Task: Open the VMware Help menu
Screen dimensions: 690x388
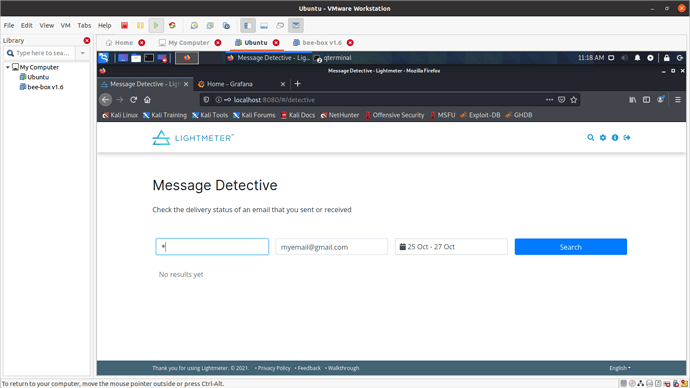Action: pyautogui.click(x=105, y=26)
